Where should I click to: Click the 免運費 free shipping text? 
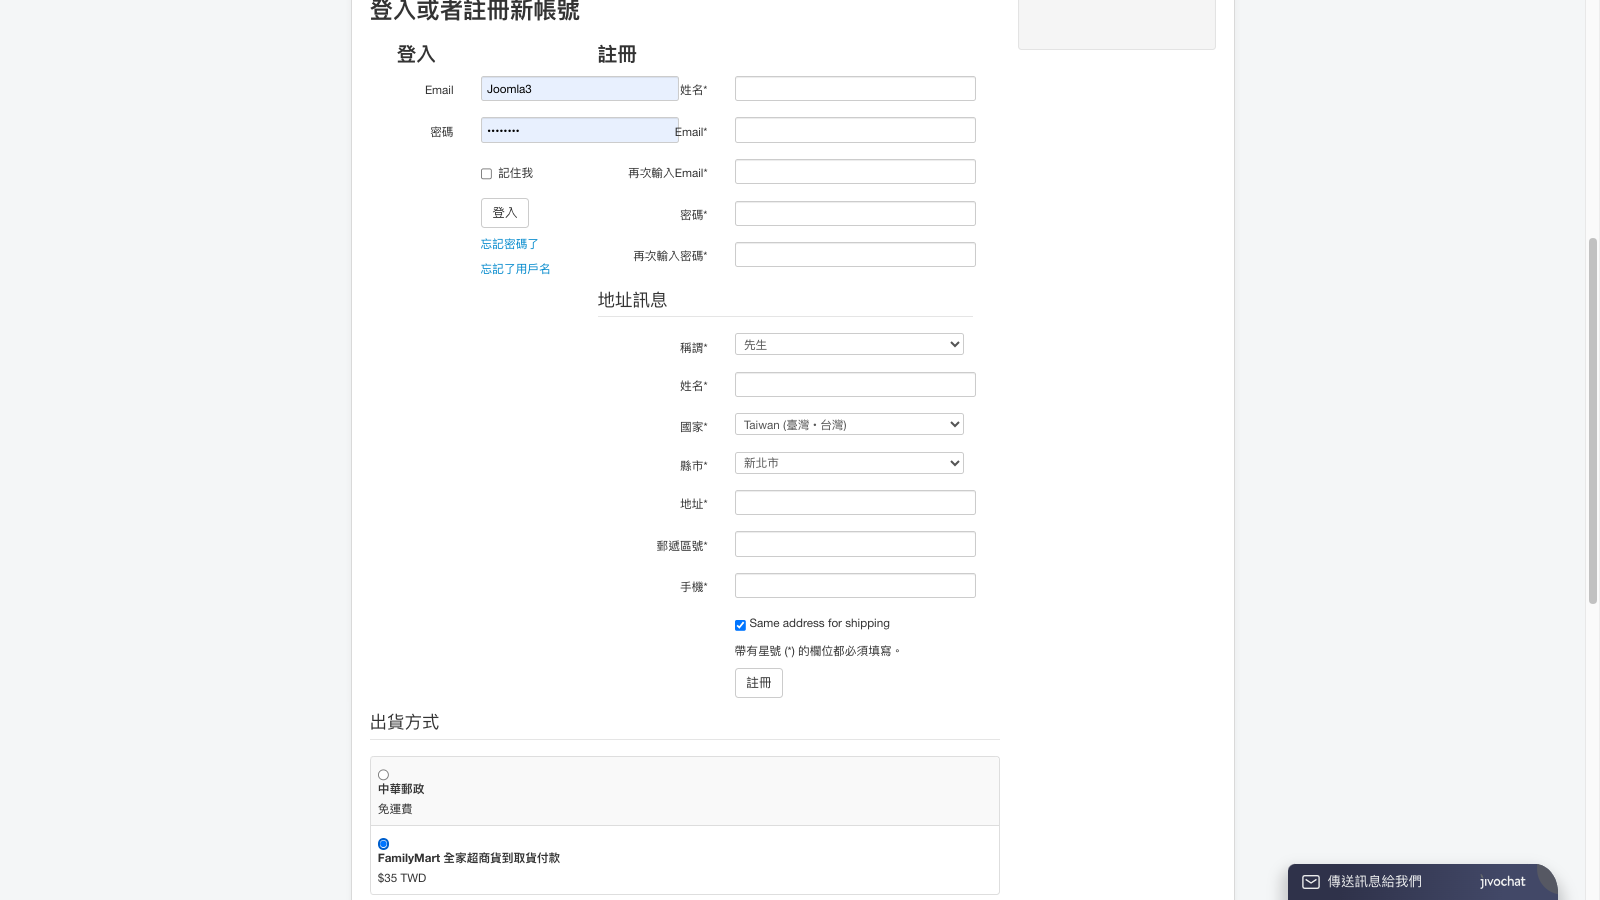(395, 809)
